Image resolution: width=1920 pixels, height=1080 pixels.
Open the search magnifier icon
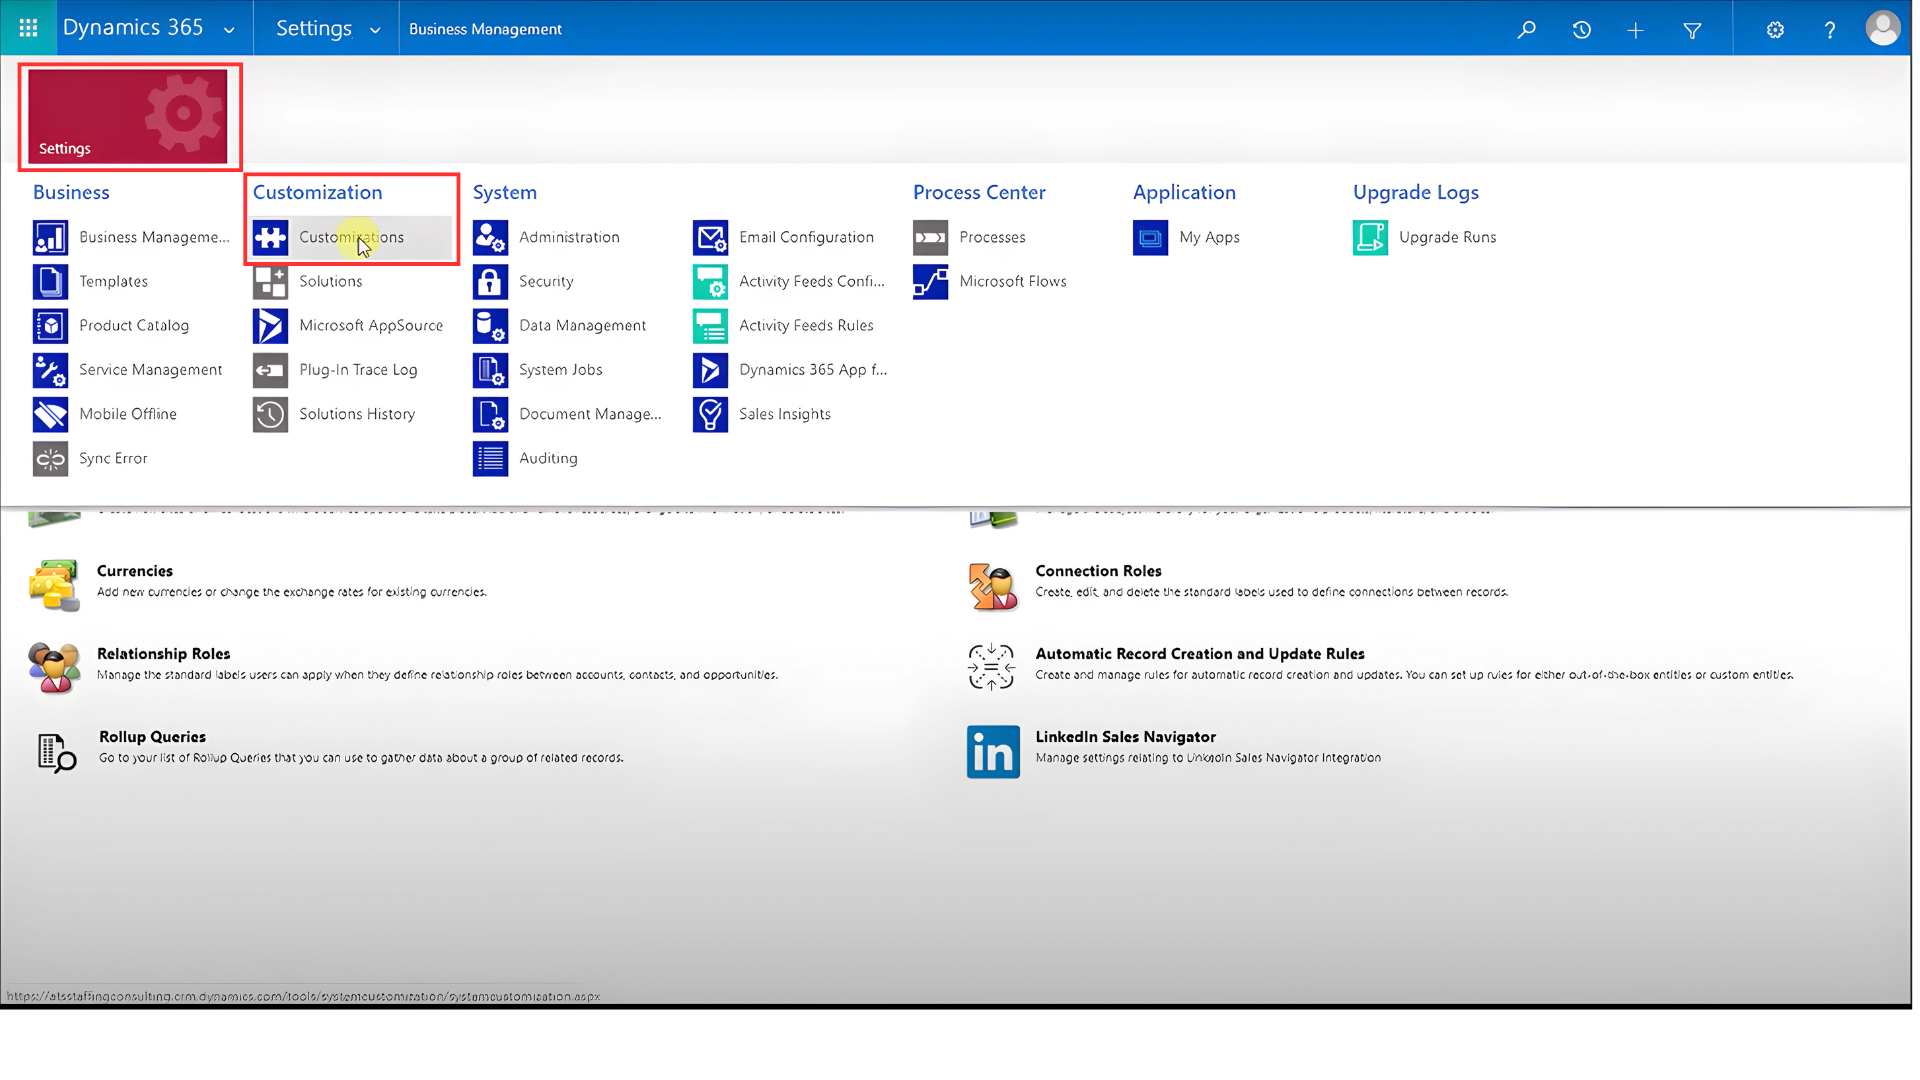click(1526, 30)
